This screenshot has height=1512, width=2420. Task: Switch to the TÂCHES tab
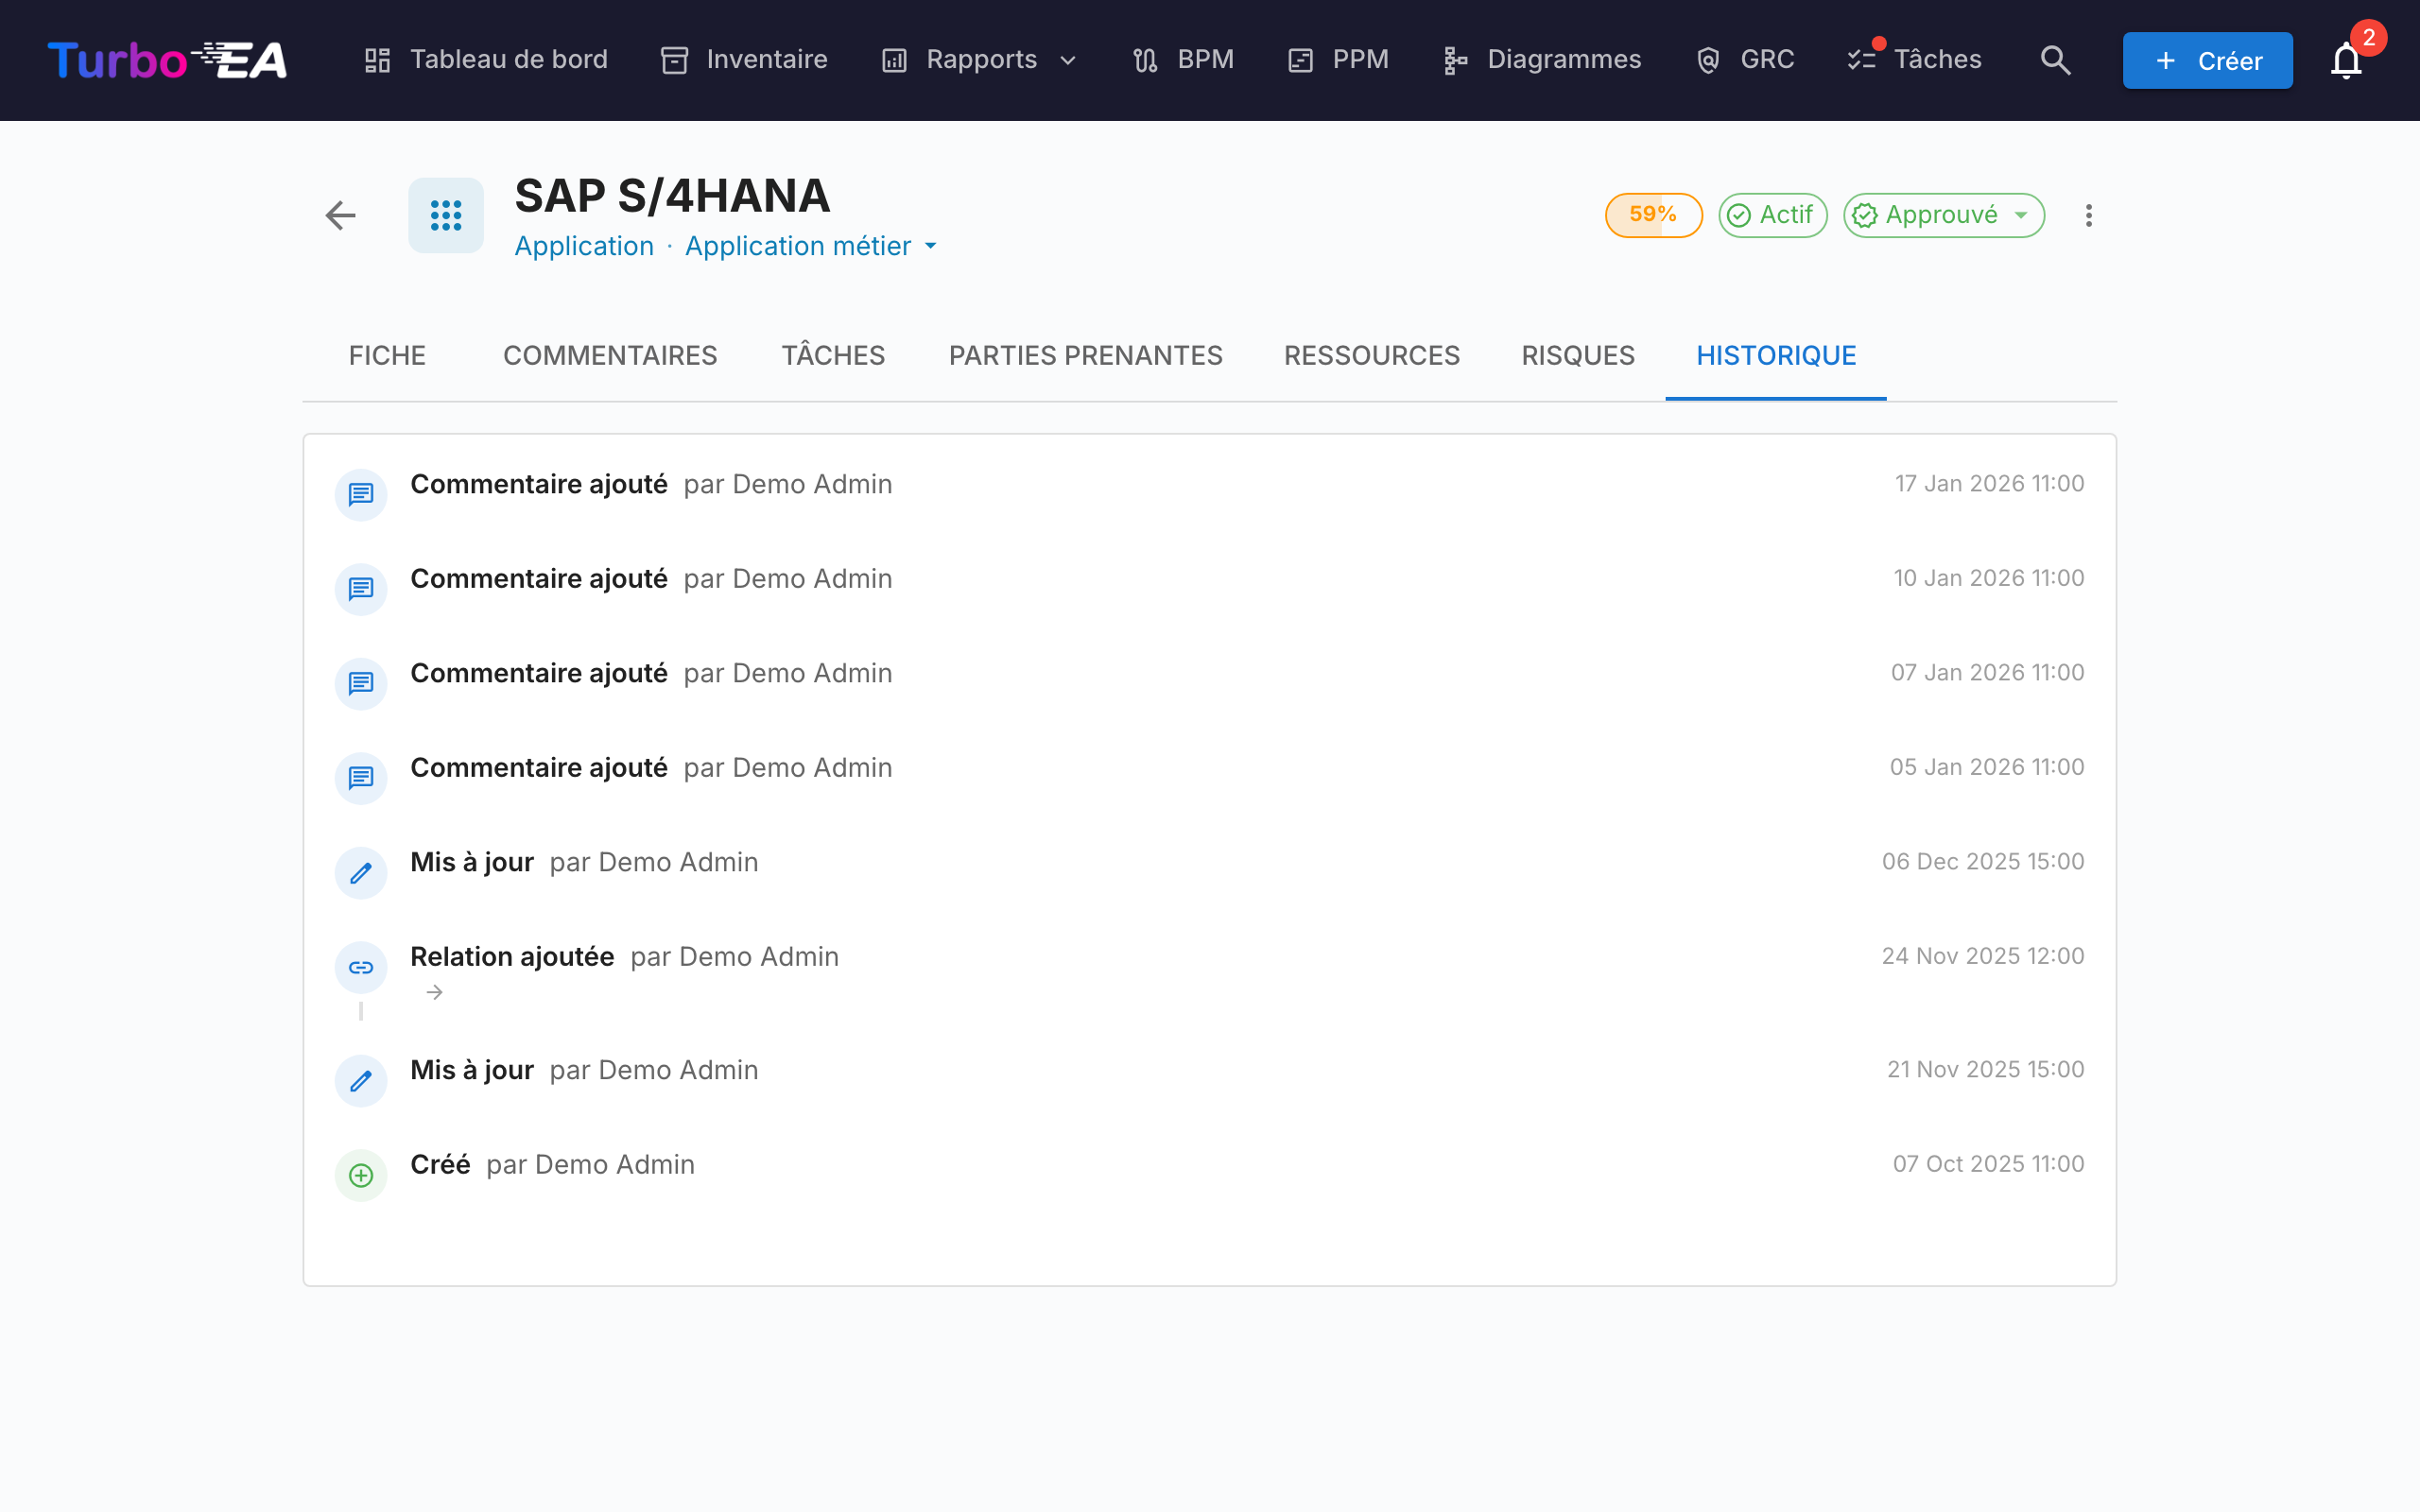coord(833,355)
